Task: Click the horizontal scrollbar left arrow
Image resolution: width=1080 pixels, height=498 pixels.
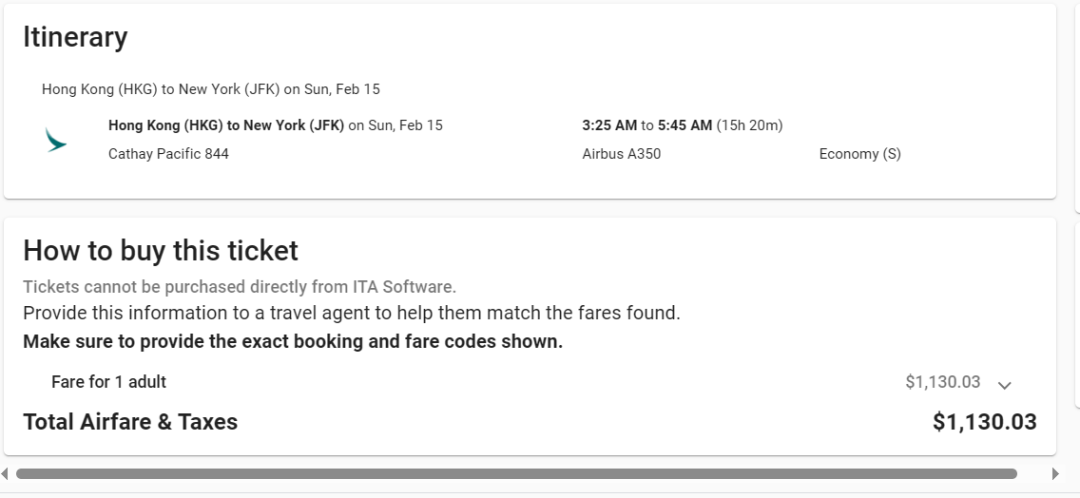Action: pos(5,474)
